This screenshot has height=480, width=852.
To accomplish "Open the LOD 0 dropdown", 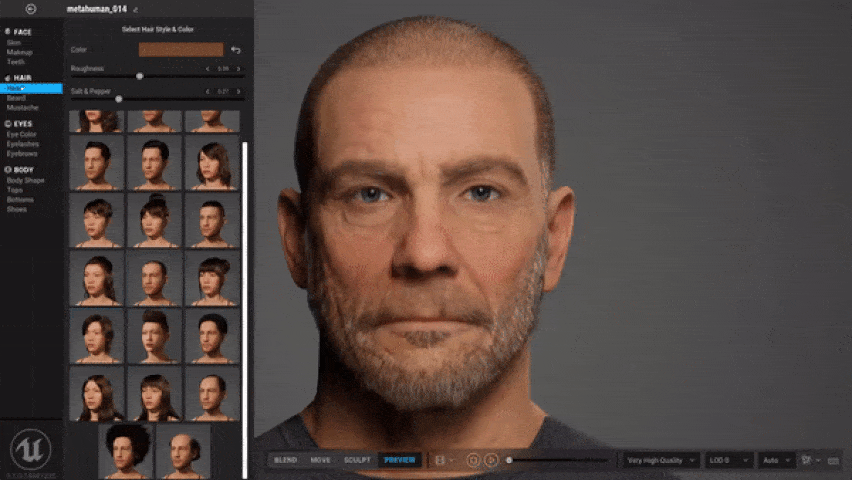I will [729, 460].
